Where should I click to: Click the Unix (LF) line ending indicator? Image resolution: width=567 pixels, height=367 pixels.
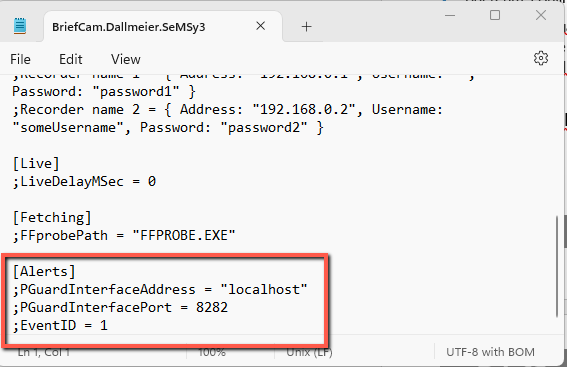(x=309, y=352)
